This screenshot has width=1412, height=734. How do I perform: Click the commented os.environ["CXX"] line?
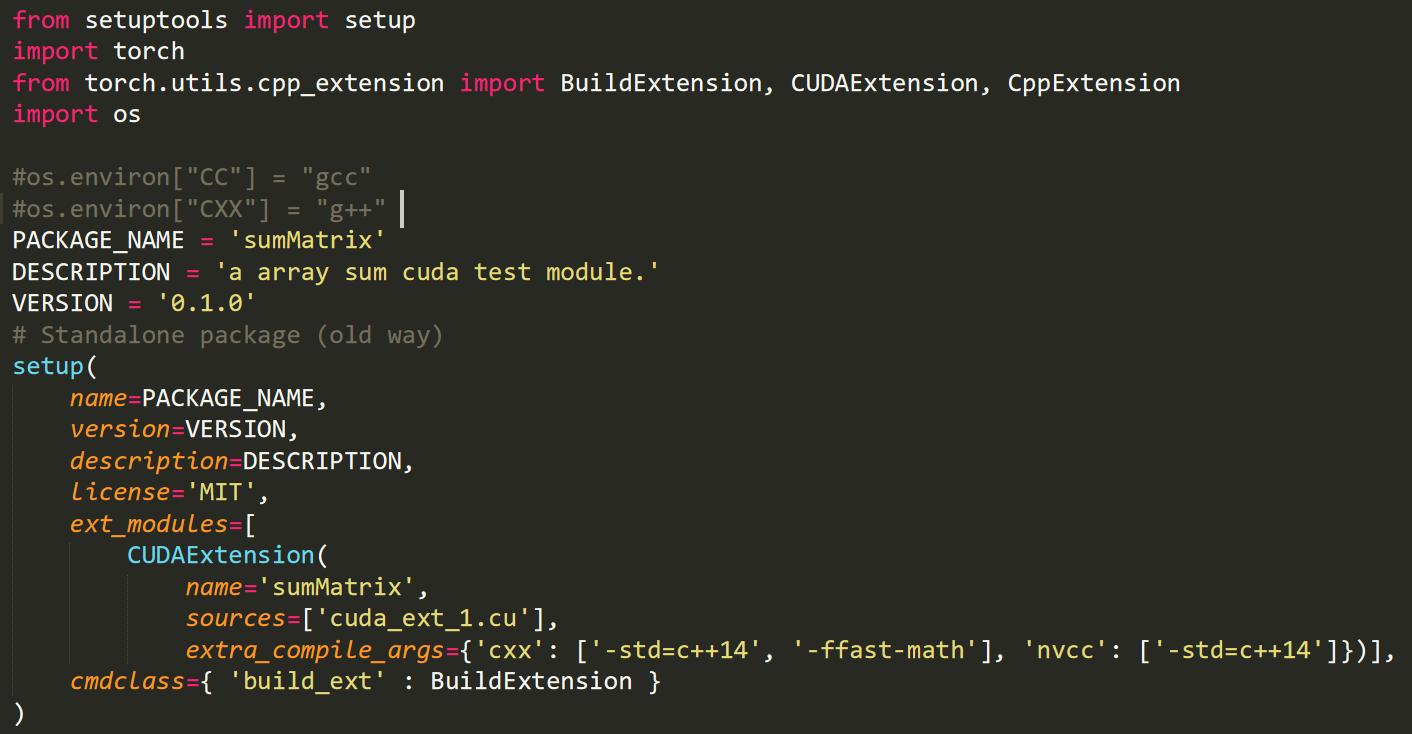199,209
